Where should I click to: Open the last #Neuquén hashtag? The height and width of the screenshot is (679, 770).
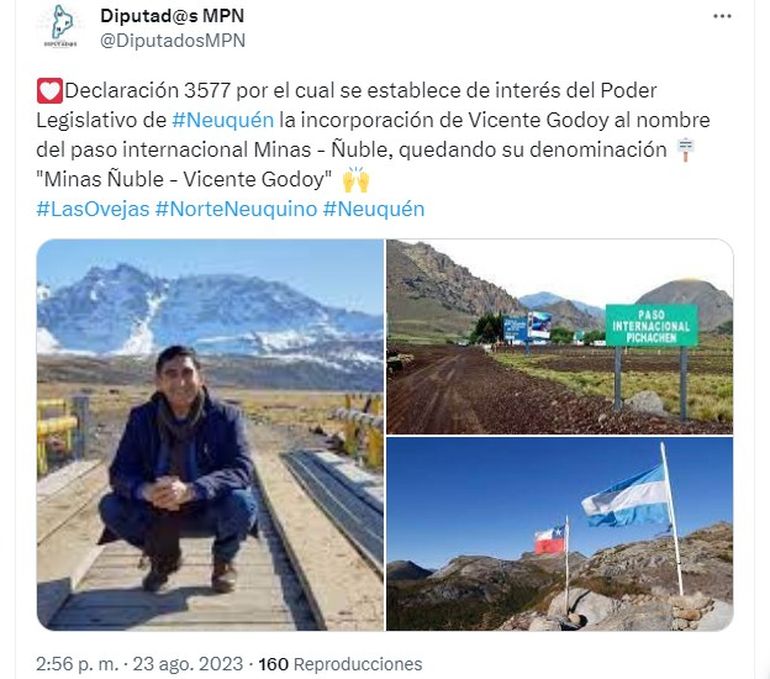tap(374, 209)
